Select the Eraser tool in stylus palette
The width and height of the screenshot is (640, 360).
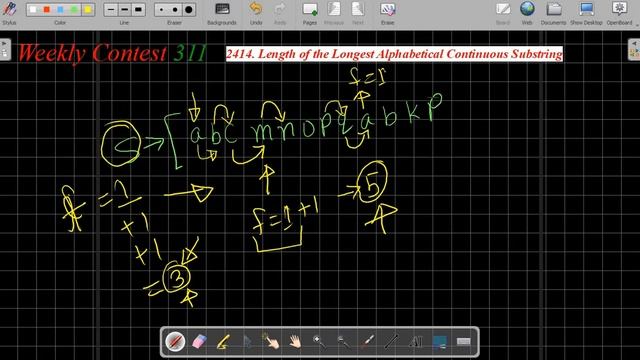(199, 342)
